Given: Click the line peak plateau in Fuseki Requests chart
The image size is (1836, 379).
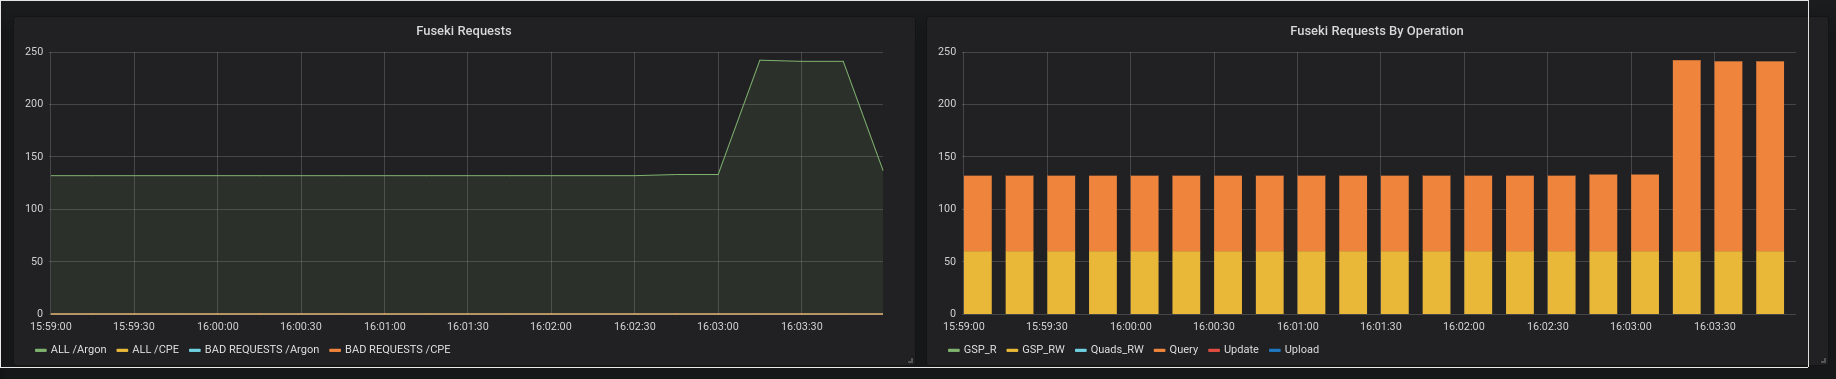Looking at the screenshot, I should 801,61.
